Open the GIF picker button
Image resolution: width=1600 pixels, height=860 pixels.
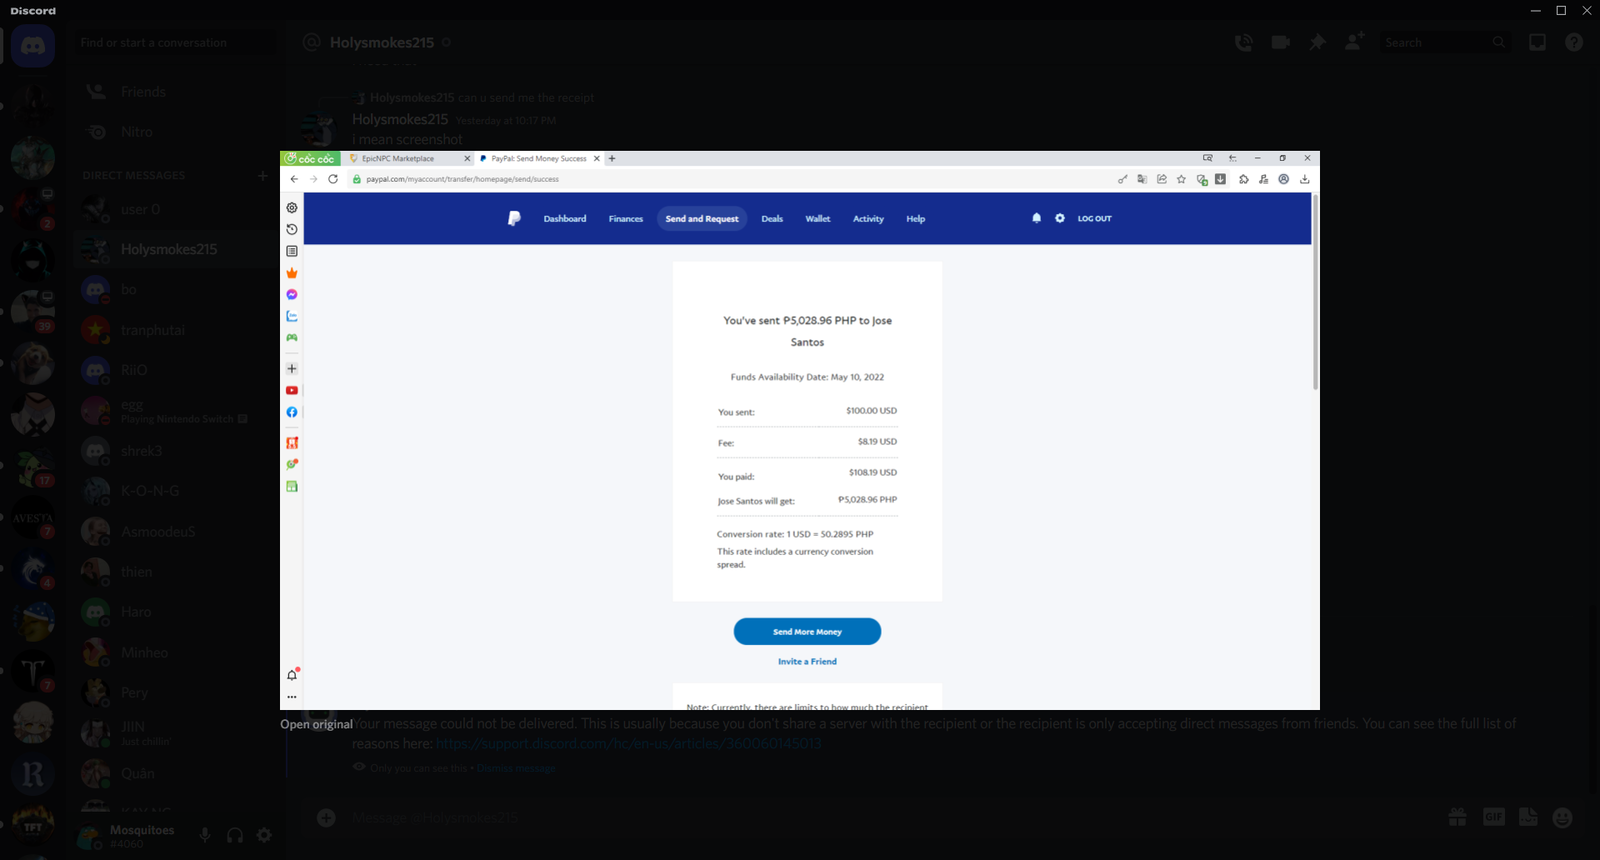tap(1493, 818)
